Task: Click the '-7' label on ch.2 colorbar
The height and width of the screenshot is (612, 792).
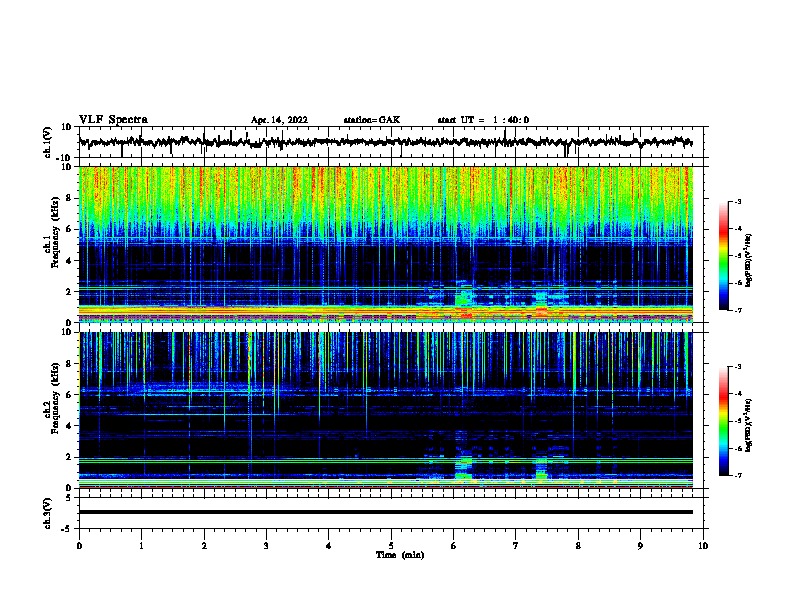Action: coord(737,475)
